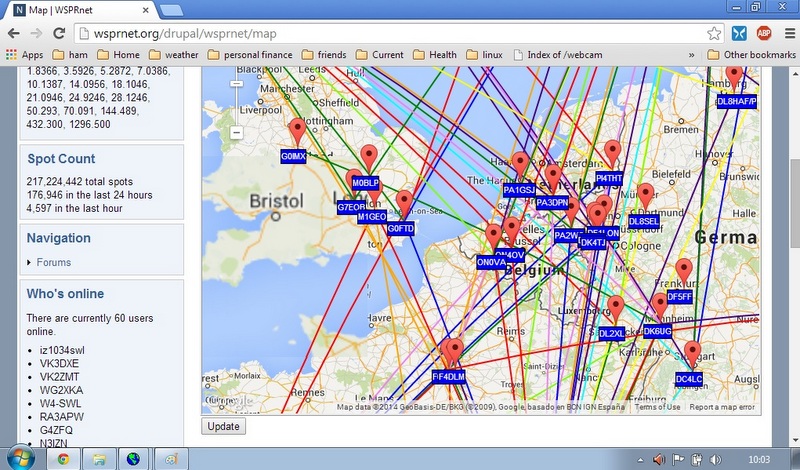Viewport: 800px width, 470px height.
Task: Bookmark page with the star icon
Action: coord(714,33)
